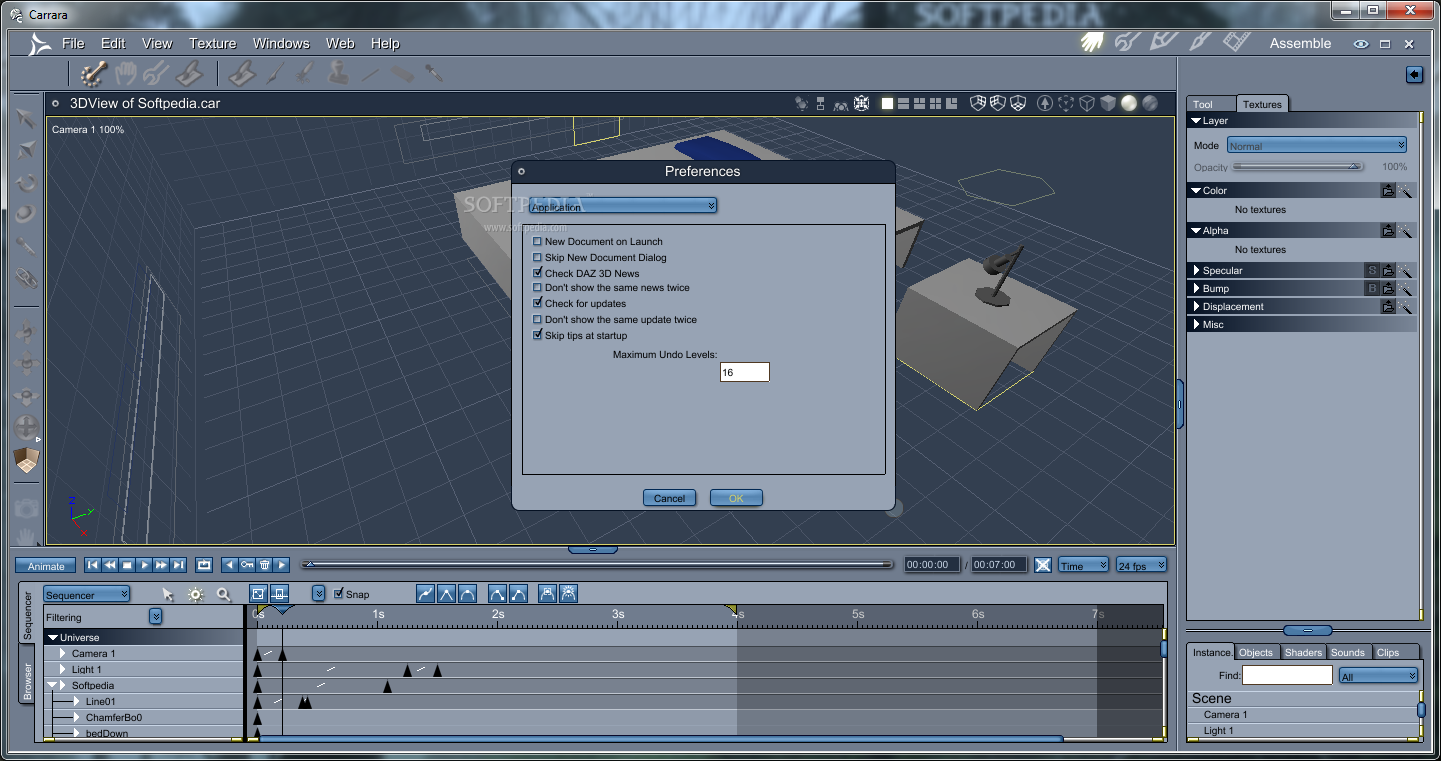
Task: Check Skip New Document Dialog
Action: [538, 257]
